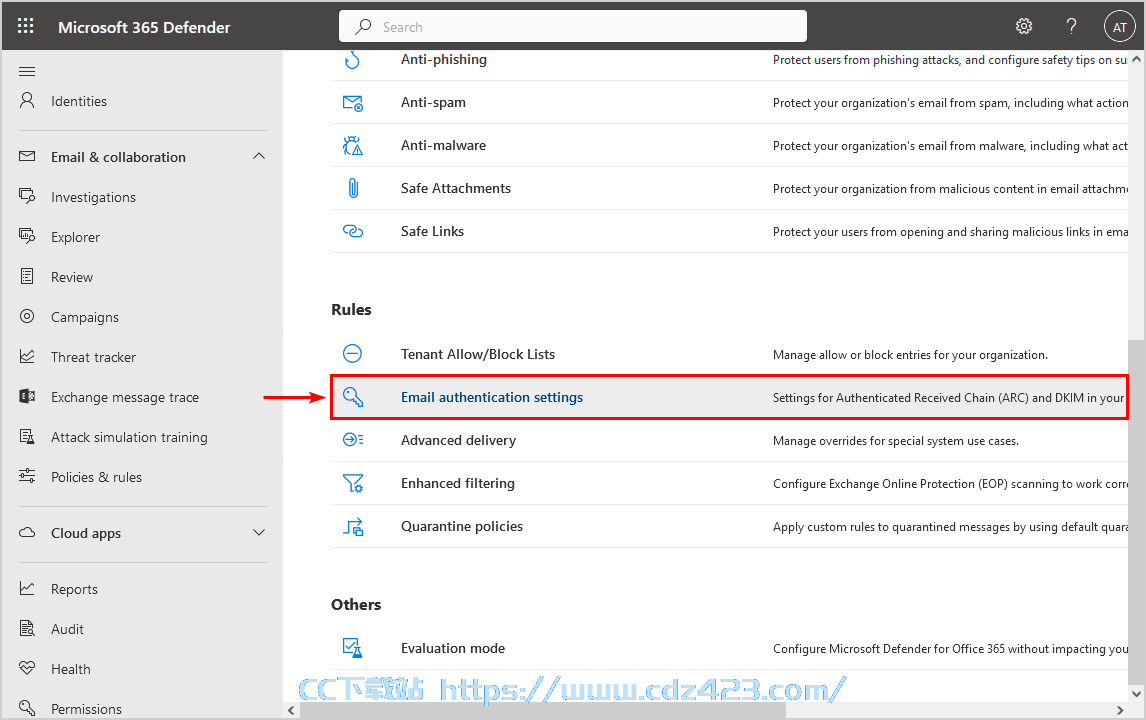Click the Email authentication settings key icon
Viewport: 1146px width, 720px height.
pyautogui.click(x=353, y=397)
